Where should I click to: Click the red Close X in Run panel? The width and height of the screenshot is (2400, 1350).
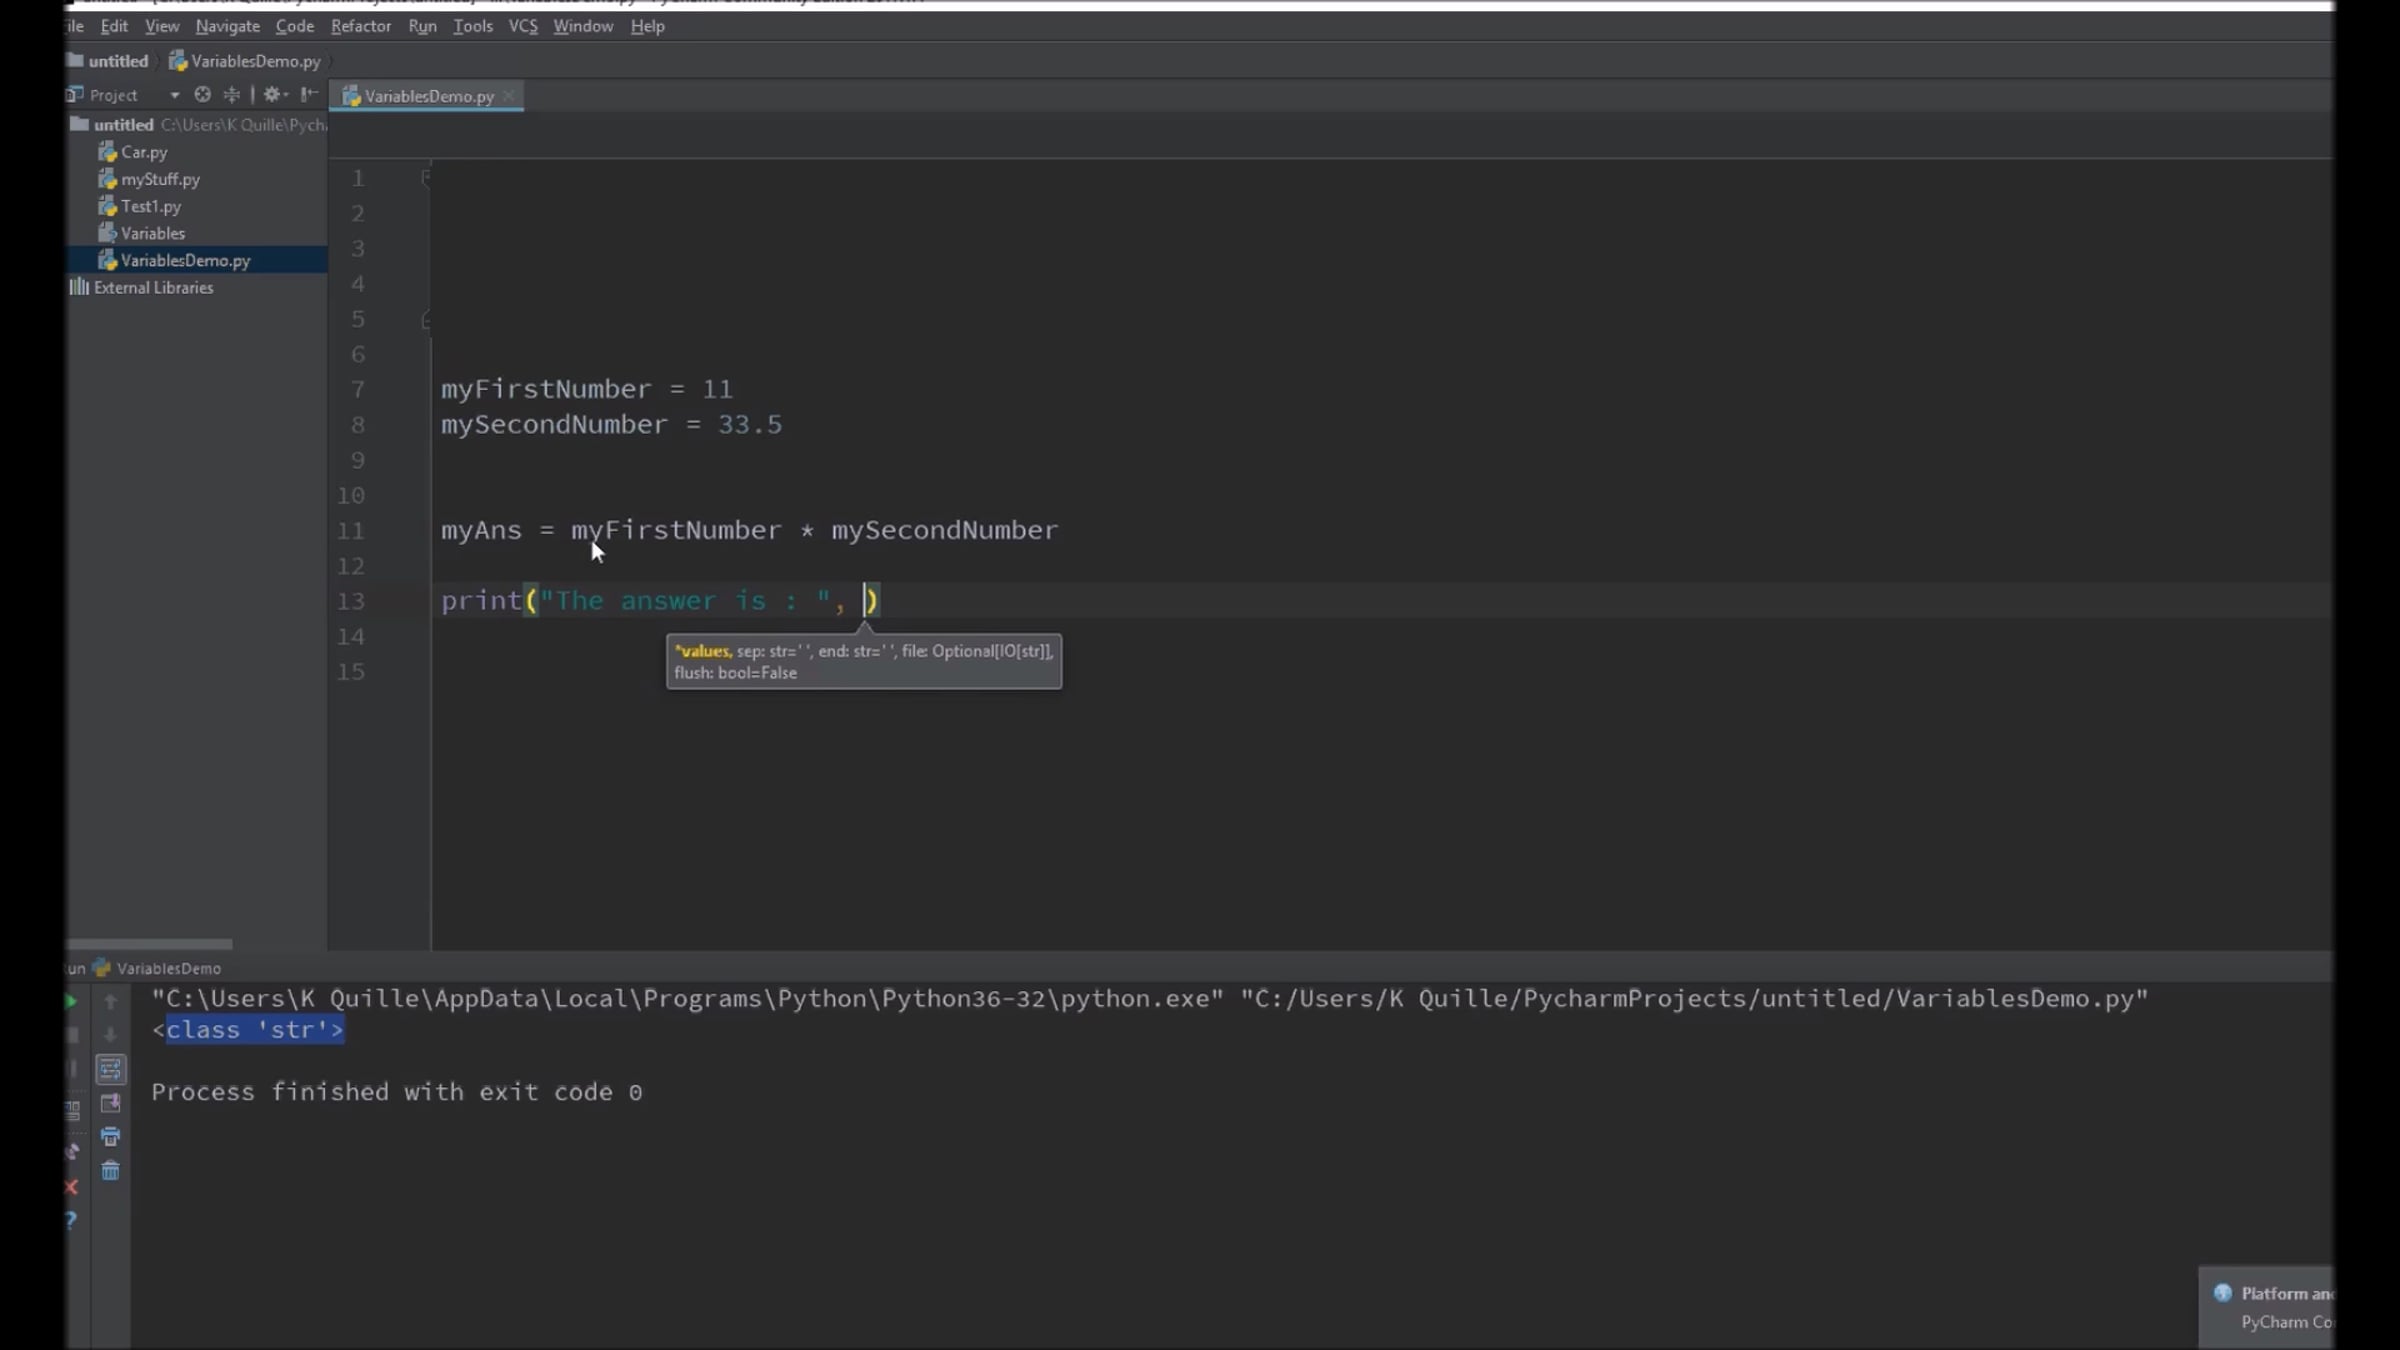point(71,1187)
